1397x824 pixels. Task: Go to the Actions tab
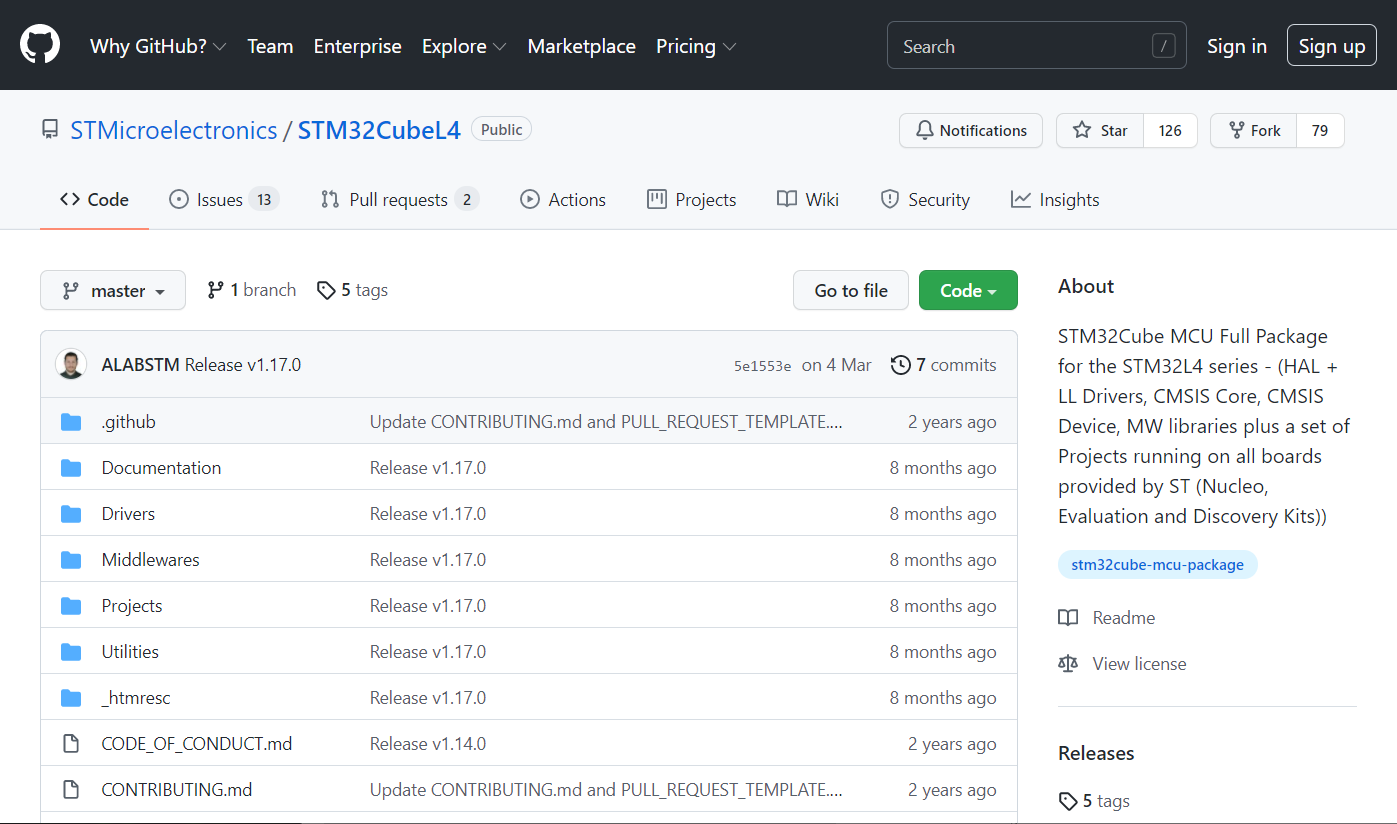[x=563, y=200]
